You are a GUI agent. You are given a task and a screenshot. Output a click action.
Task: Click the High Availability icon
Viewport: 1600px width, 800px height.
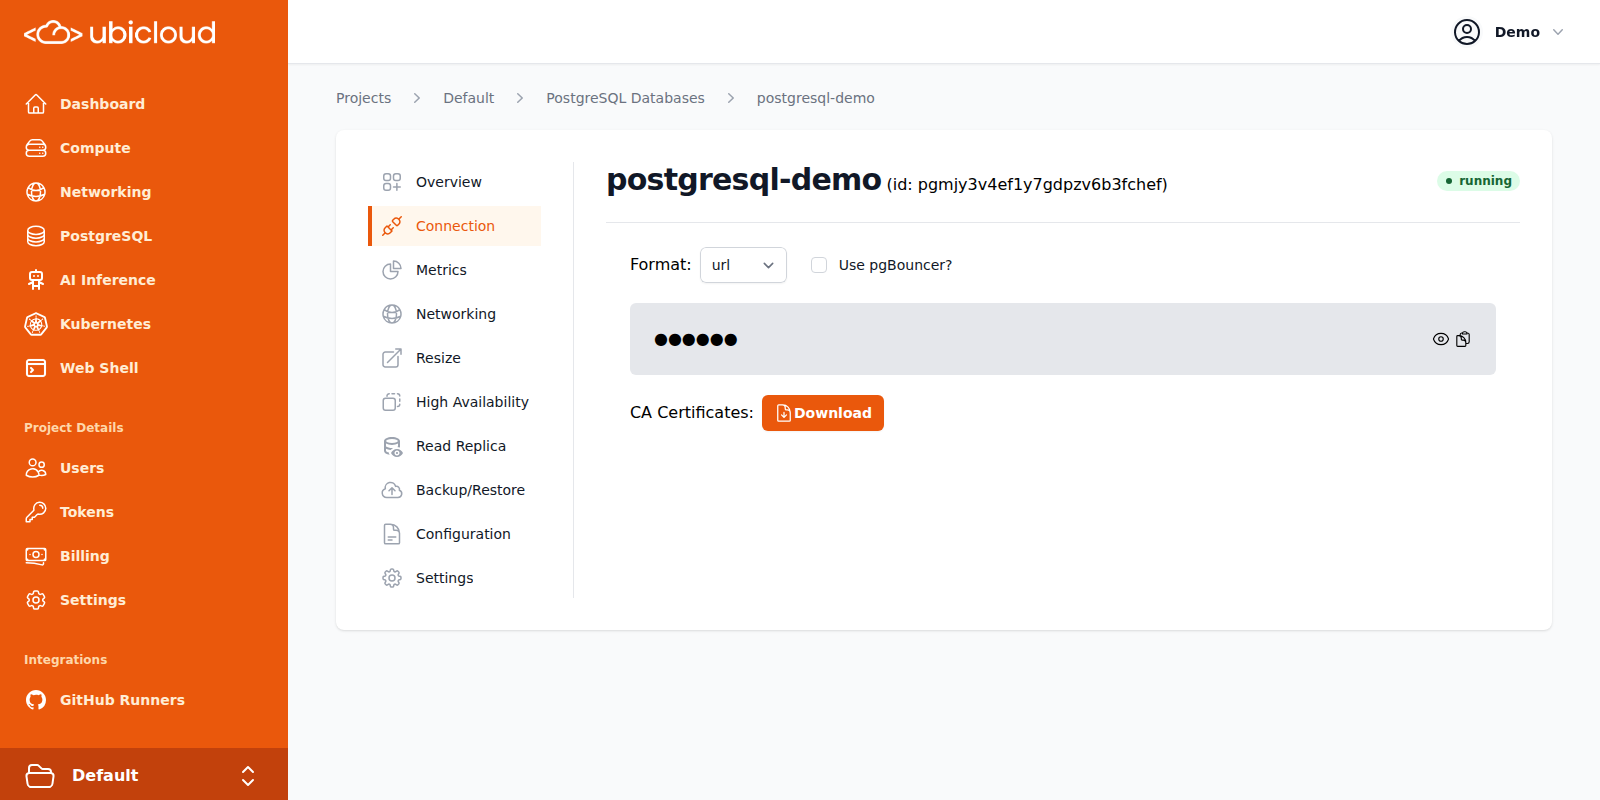[x=392, y=402]
